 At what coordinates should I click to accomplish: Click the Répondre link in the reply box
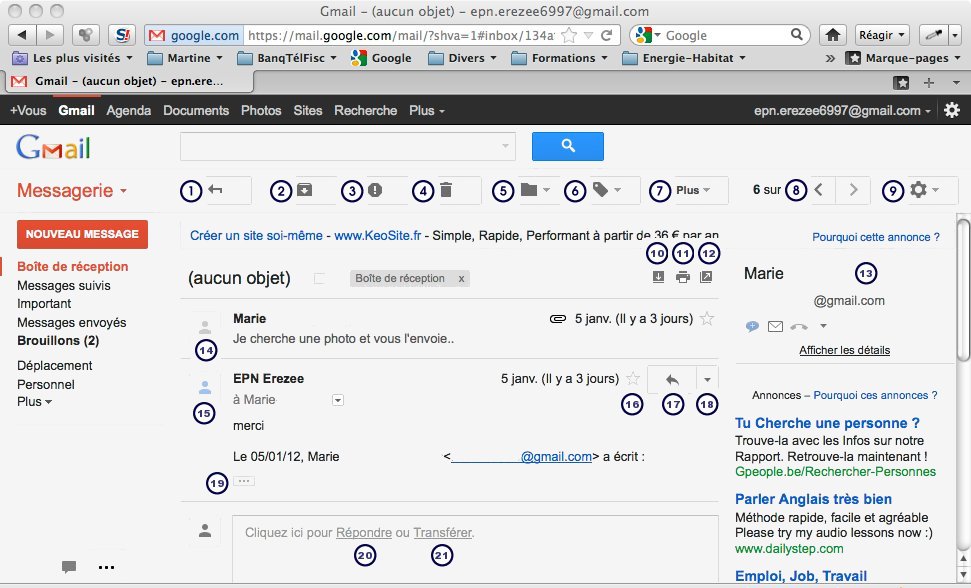[x=364, y=532]
